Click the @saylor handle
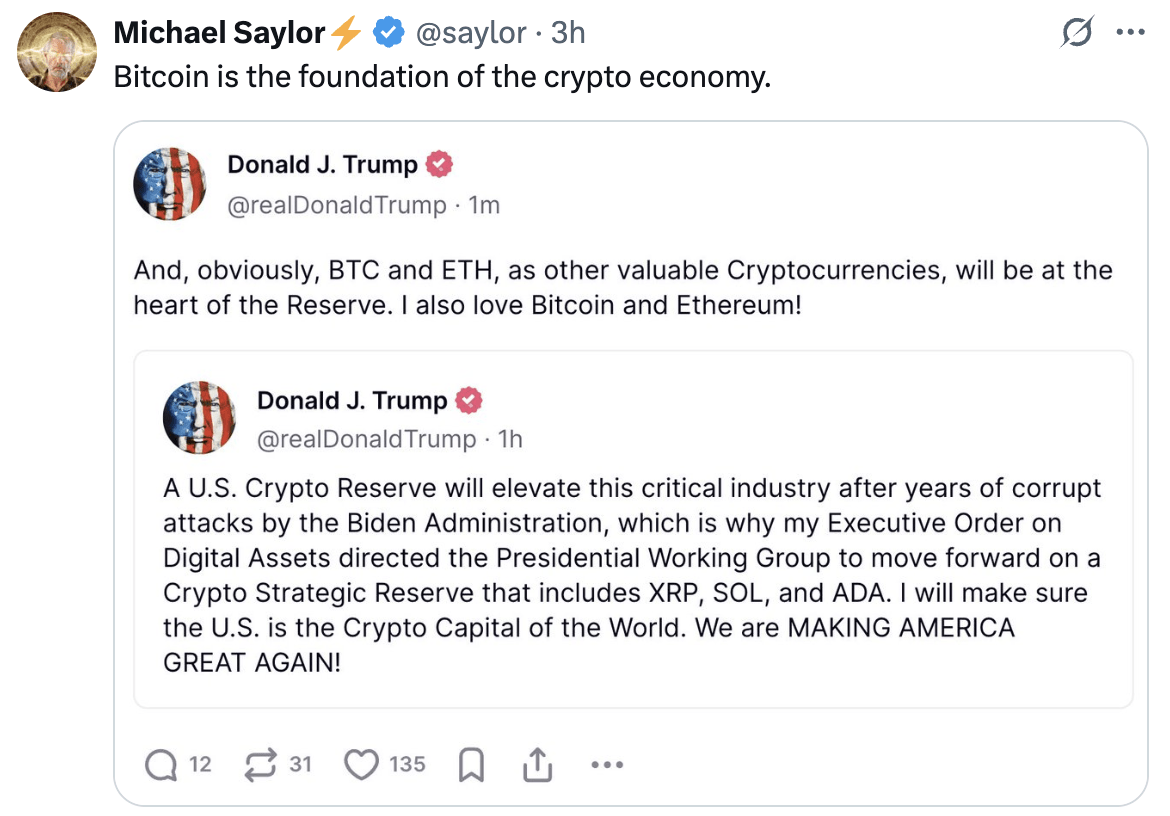 (470, 33)
